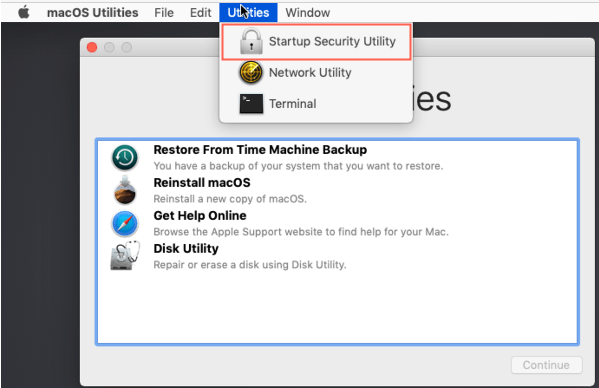
Task: Click 'Reinstall a new copy of macOS.' description
Action: click(230, 199)
